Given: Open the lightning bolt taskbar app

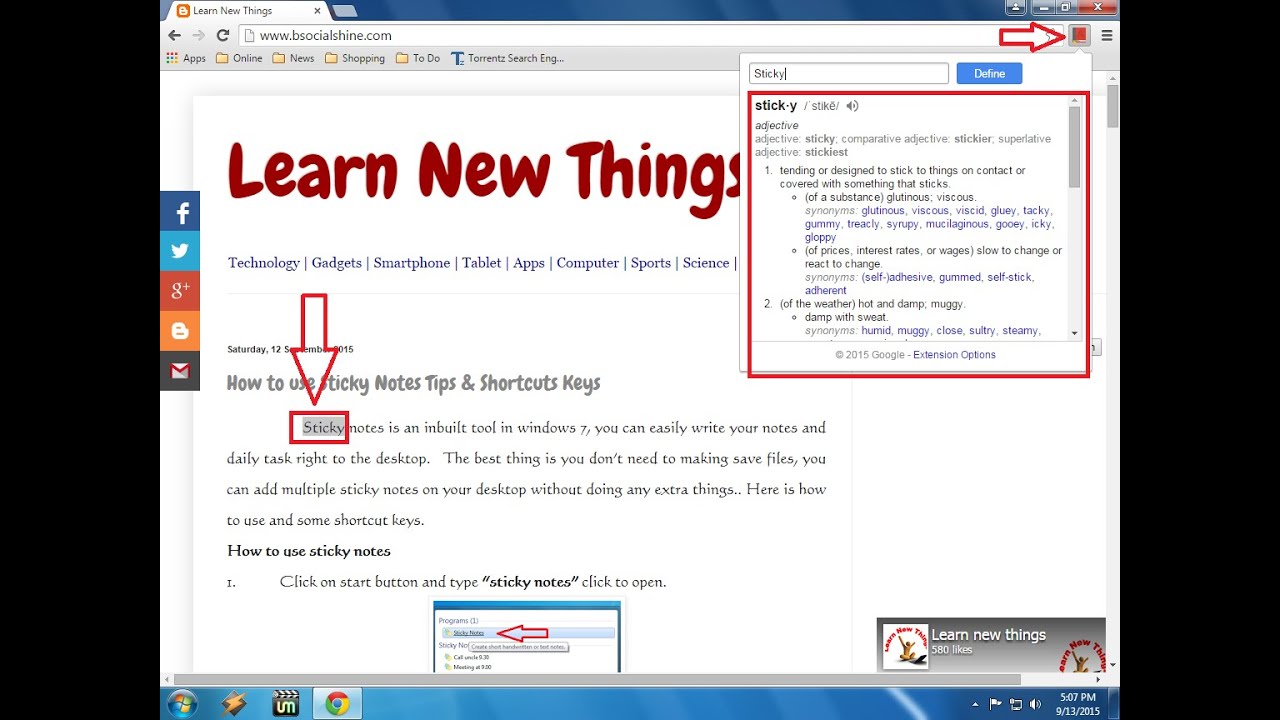Looking at the screenshot, I should 234,704.
